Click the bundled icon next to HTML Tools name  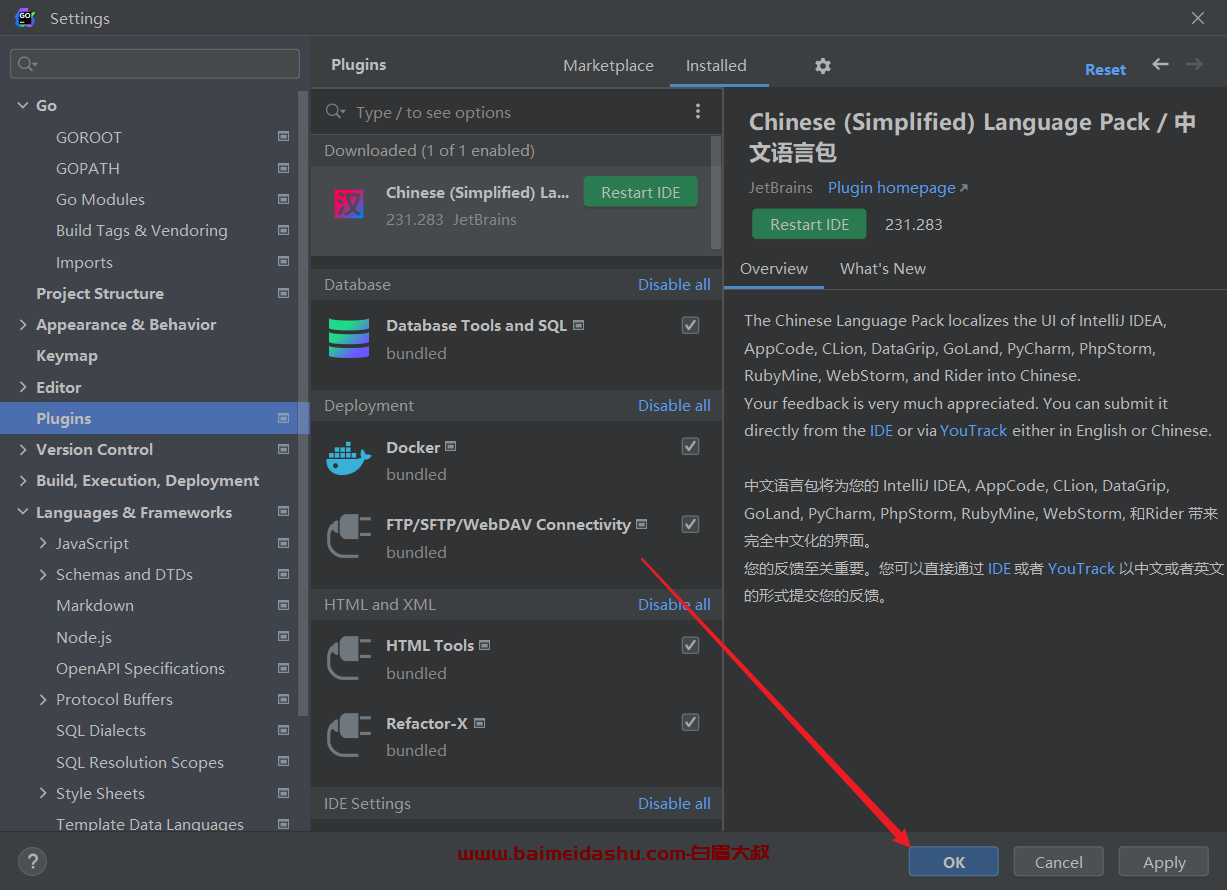[x=485, y=645]
